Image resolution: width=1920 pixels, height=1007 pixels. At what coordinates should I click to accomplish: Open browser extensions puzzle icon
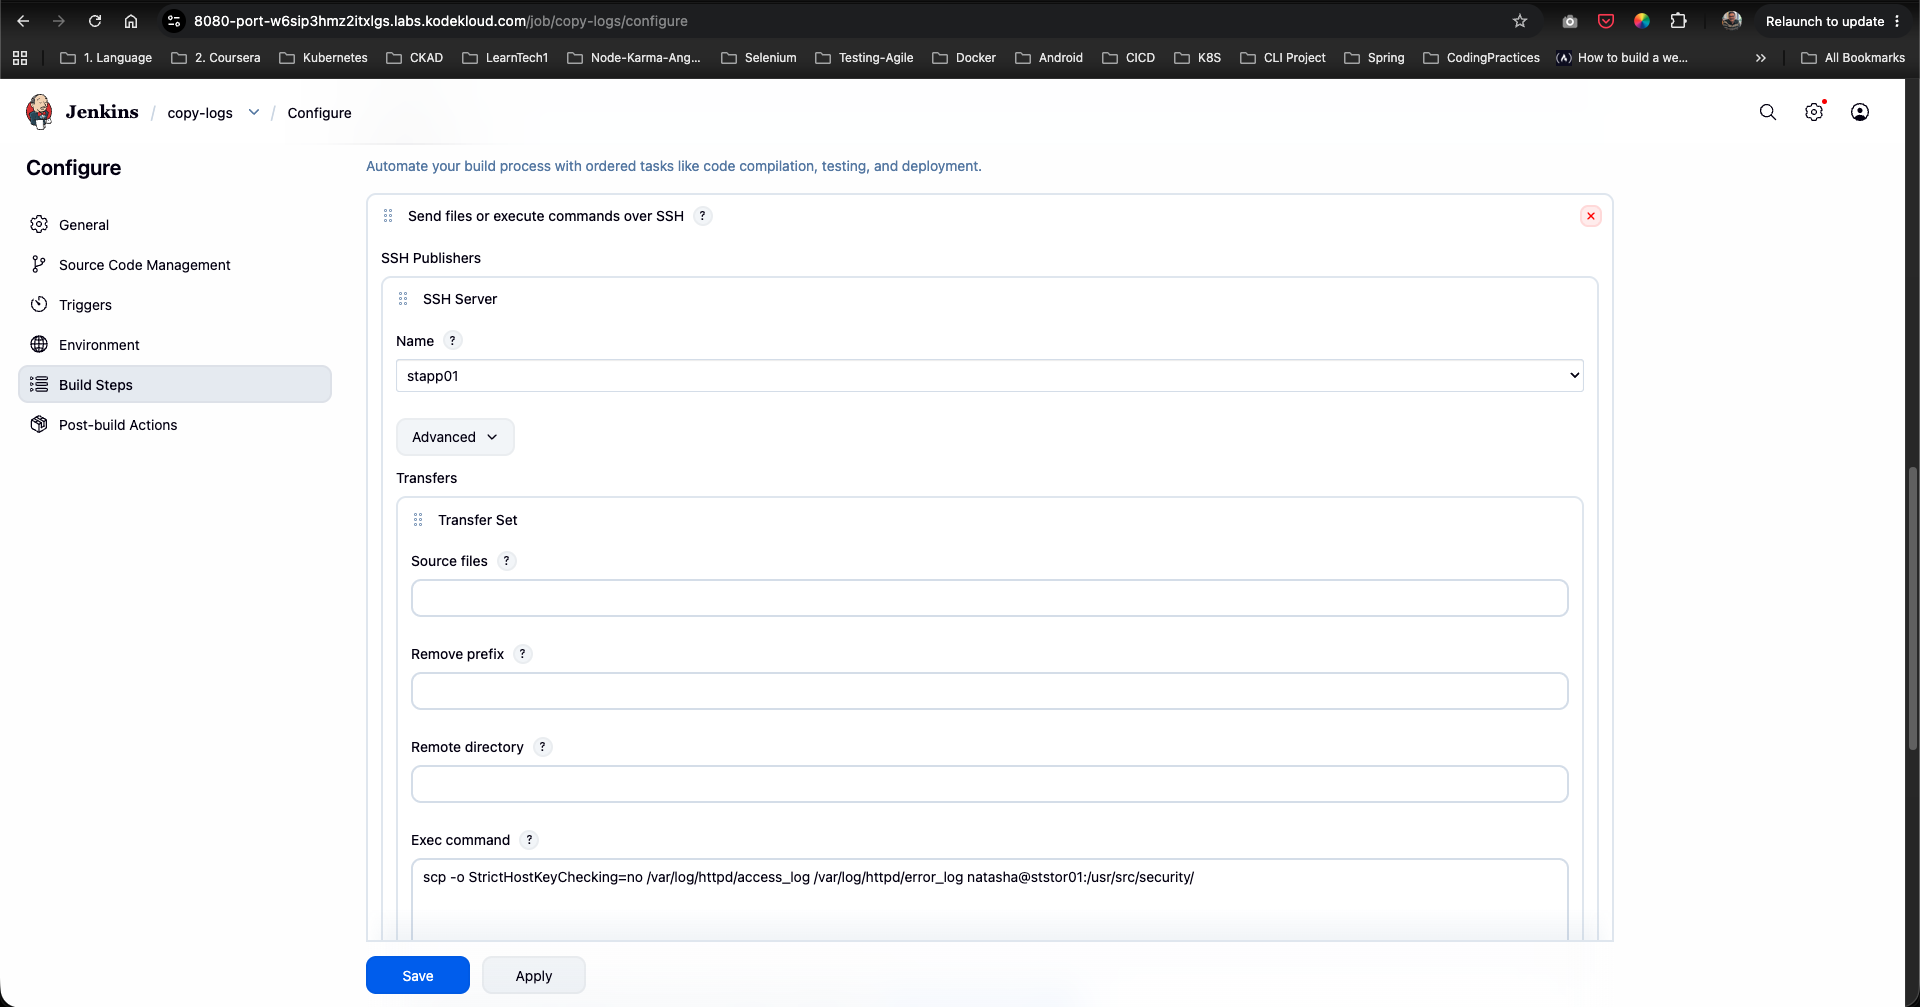[1679, 21]
